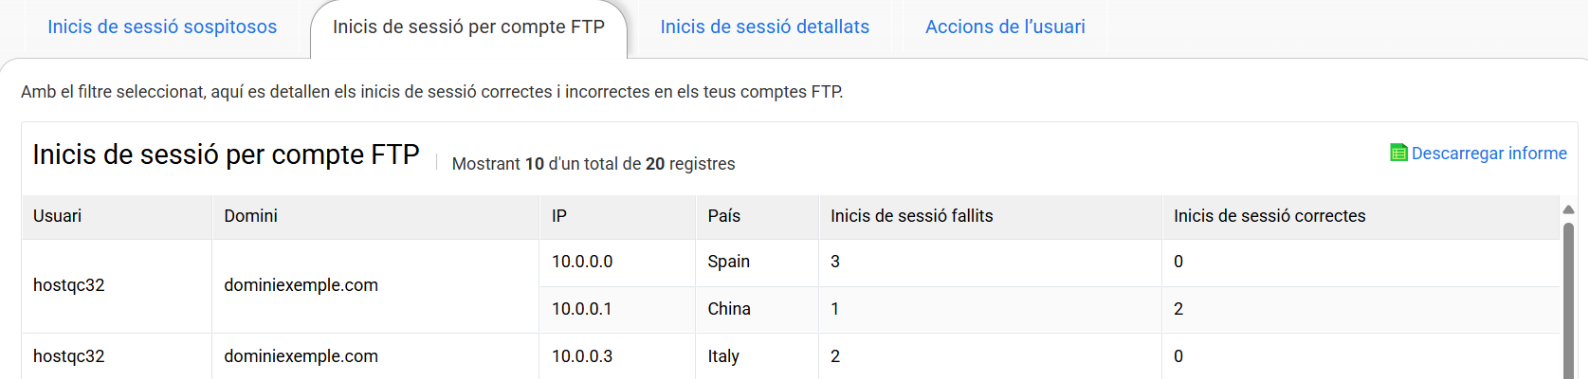Click the scrollbar up arrow
Screen dimensions: 1588x379
pyautogui.click(x=1568, y=209)
